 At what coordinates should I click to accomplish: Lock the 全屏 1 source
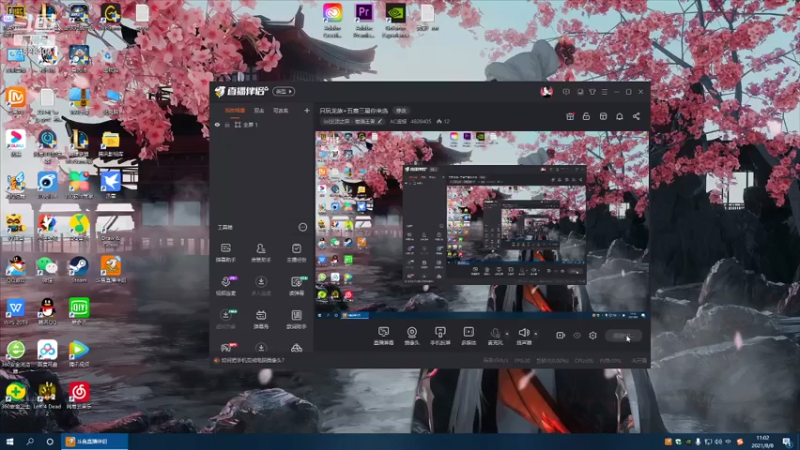click(x=227, y=124)
